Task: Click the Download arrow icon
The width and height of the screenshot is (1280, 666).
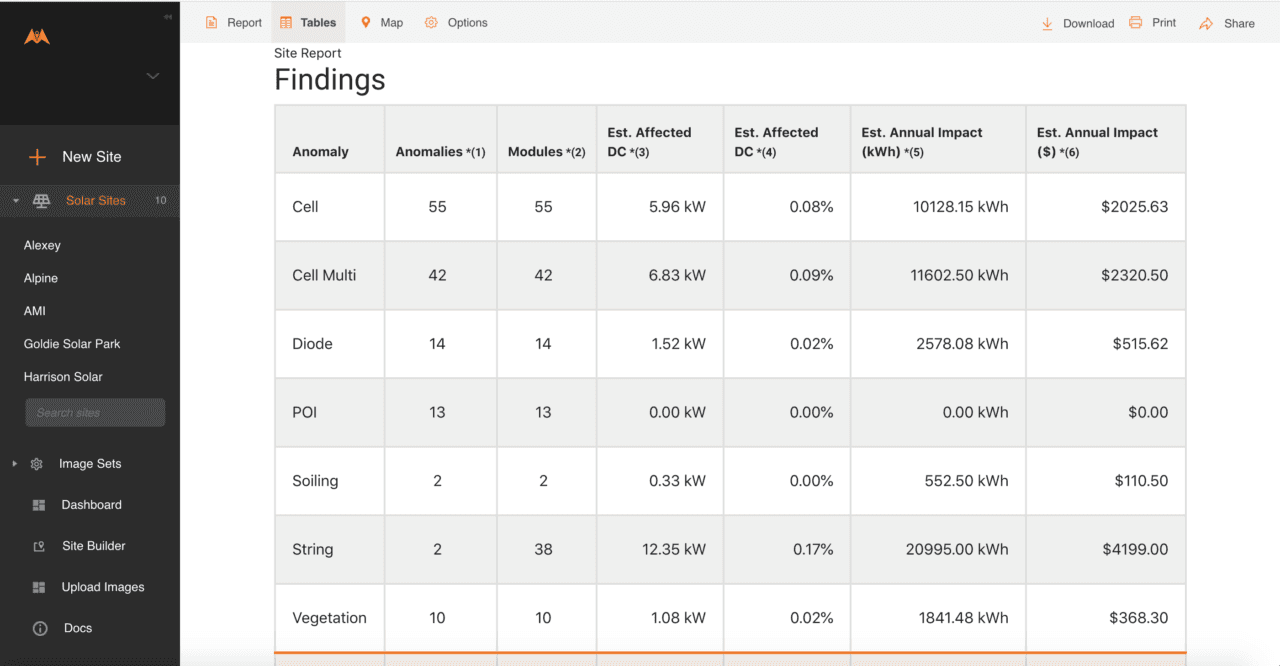Action: [1047, 23]
